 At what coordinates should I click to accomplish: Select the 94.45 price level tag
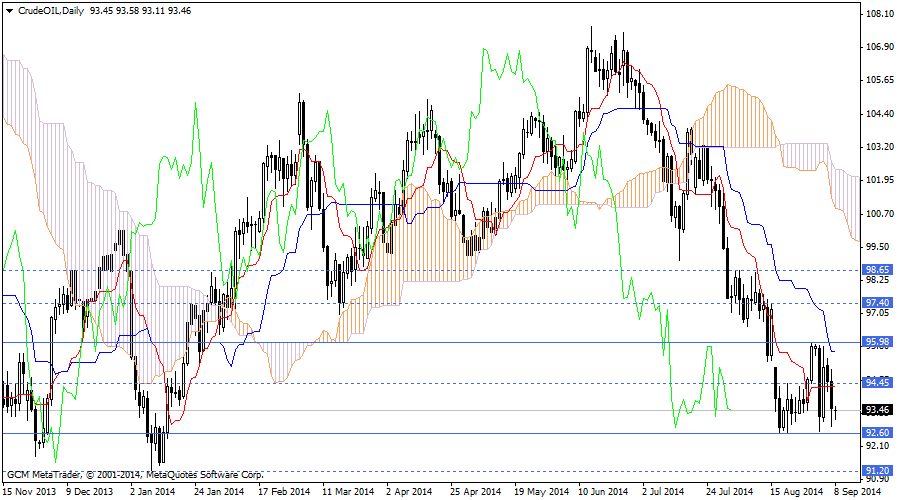point(877,382)
